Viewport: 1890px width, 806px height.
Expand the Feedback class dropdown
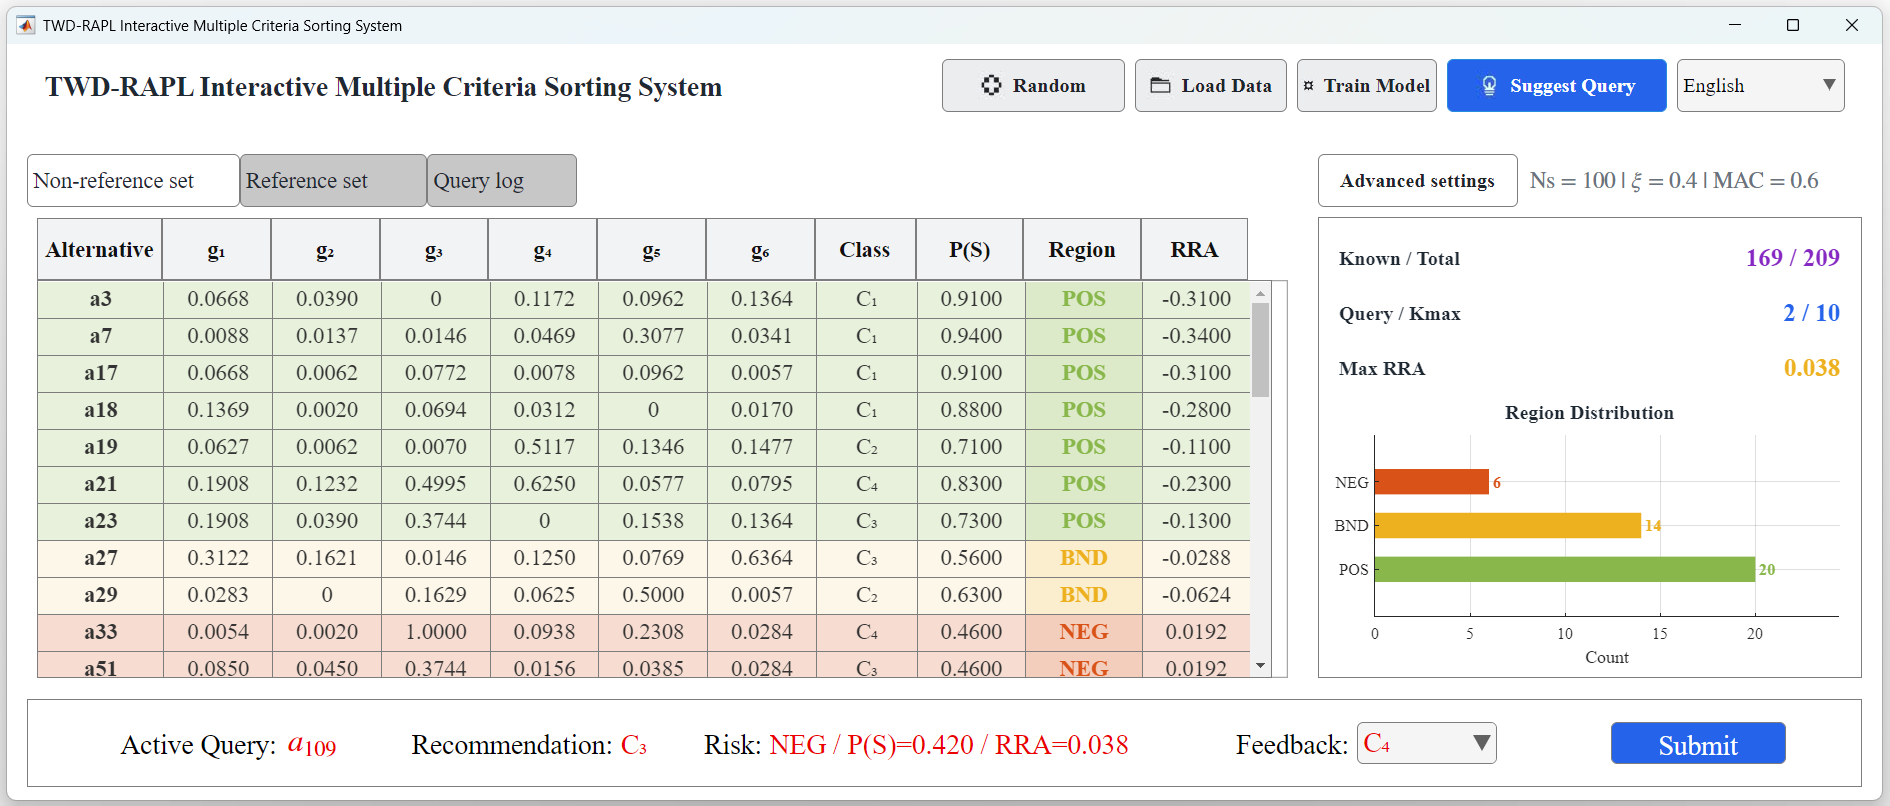[x=1426, y=743]
